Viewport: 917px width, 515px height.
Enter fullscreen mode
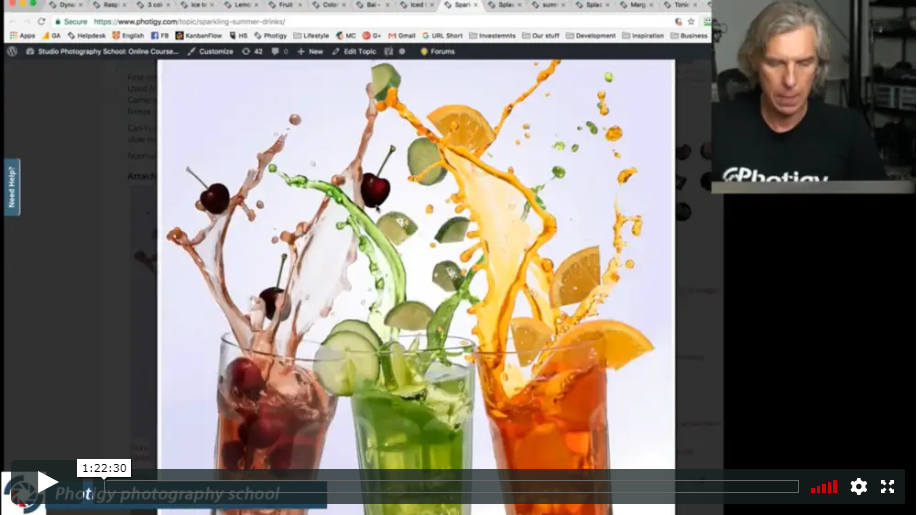click(x=888, y=486)
